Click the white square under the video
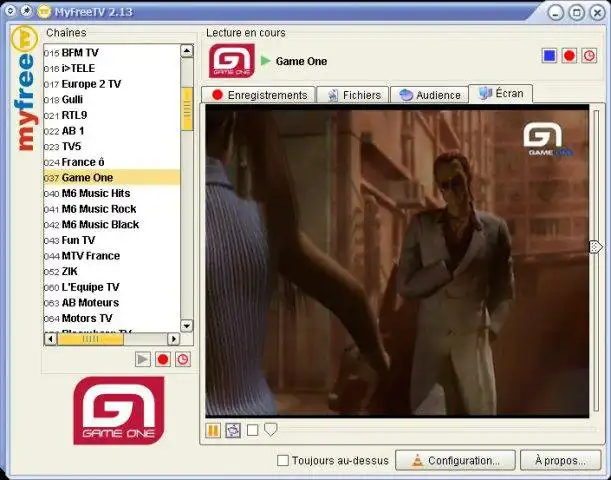This screenshot has width=611, height=480. coord(253,430)
